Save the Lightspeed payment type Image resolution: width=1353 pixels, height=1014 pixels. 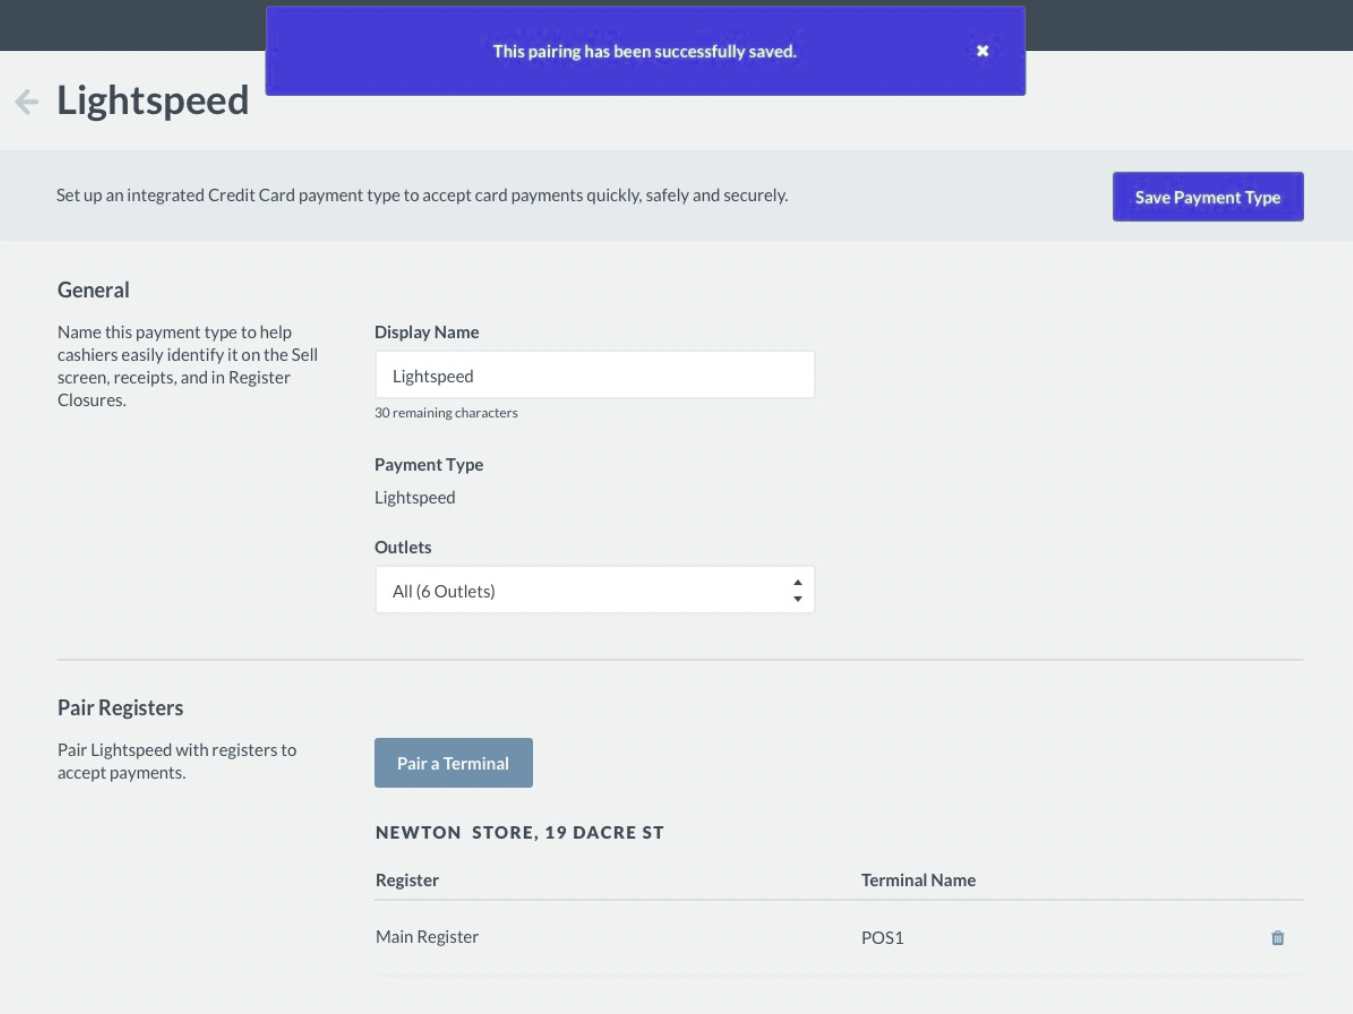[x=1207, y=196]
